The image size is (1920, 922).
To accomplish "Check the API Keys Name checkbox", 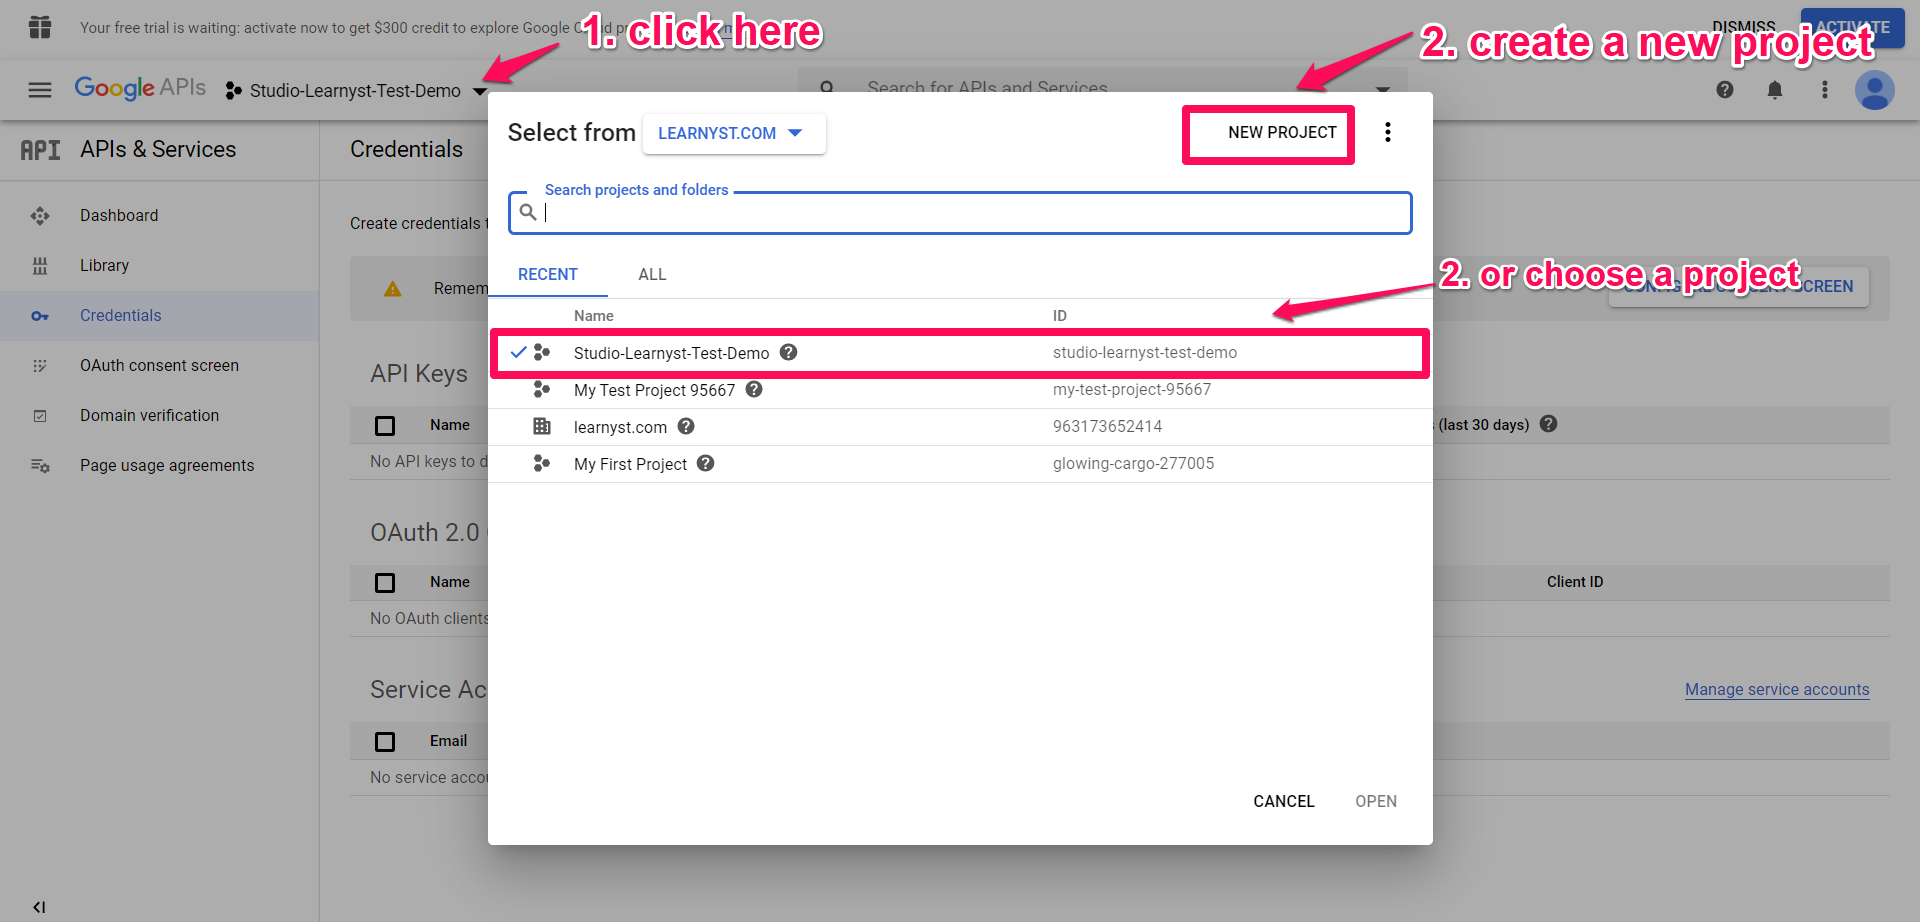I will pyautogui.click(x=385, y=425).
